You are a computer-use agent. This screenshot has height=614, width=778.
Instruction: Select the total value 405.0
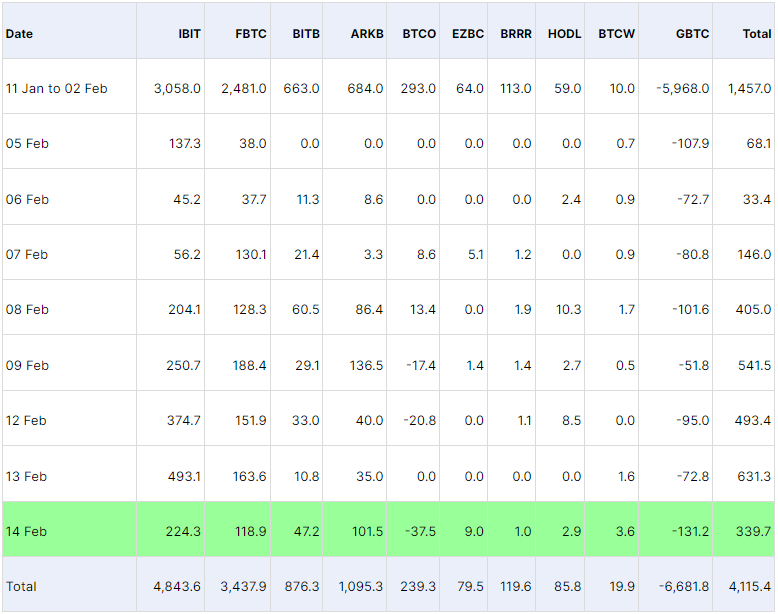pos(753,310)
